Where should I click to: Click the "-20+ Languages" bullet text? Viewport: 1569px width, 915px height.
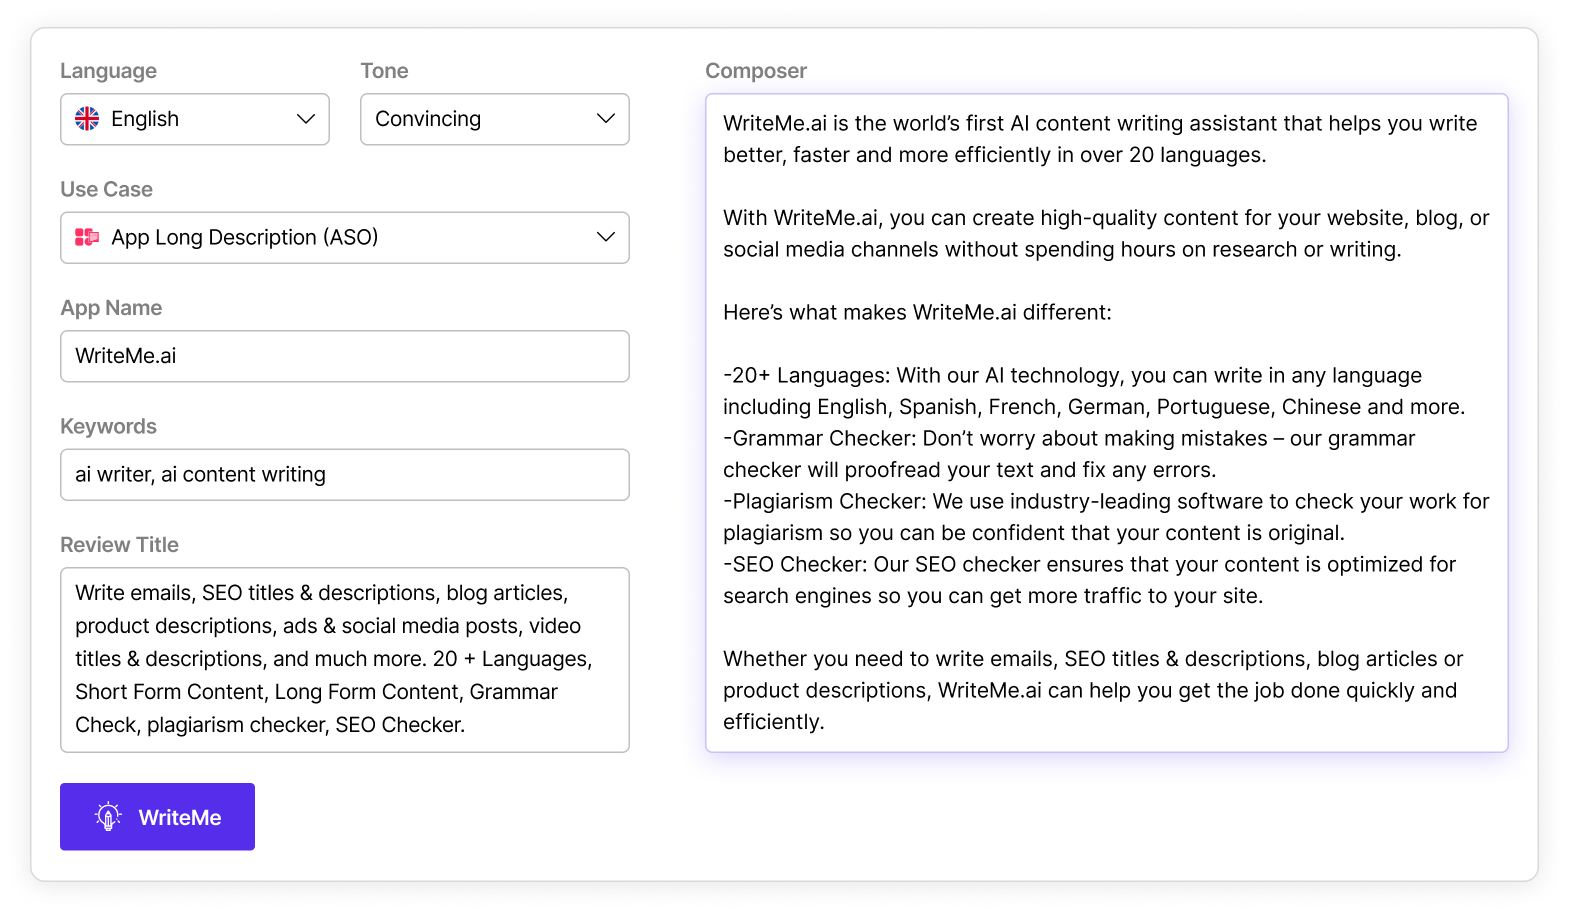[1094, 391]
